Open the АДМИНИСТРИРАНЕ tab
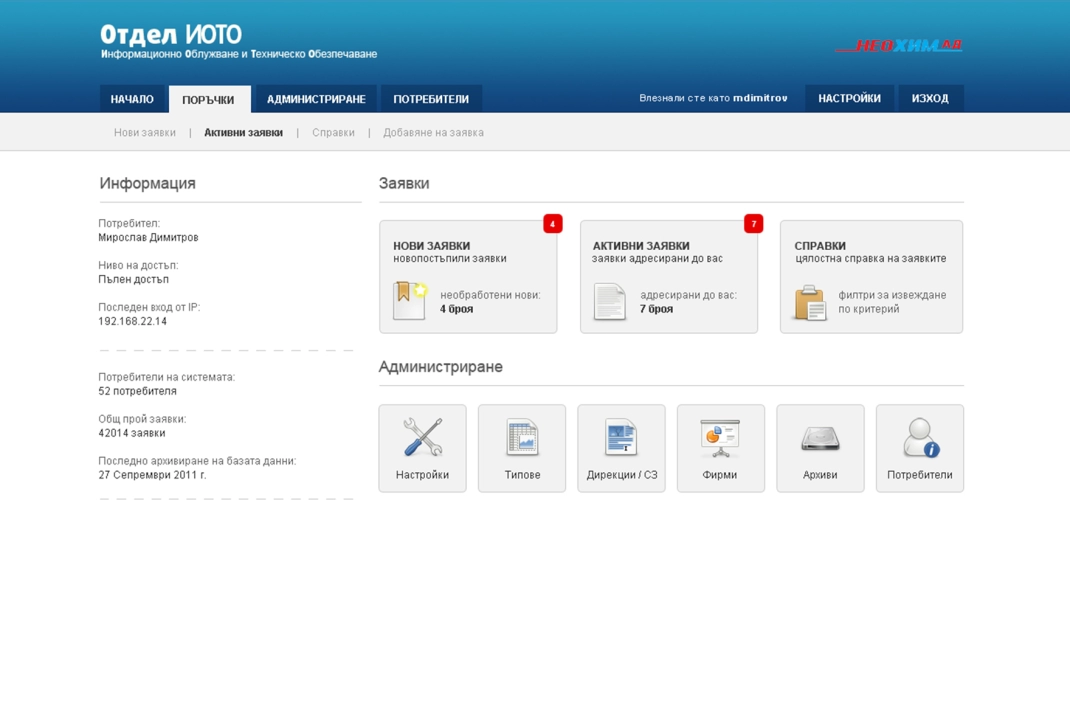 click(x=316, y=99)
